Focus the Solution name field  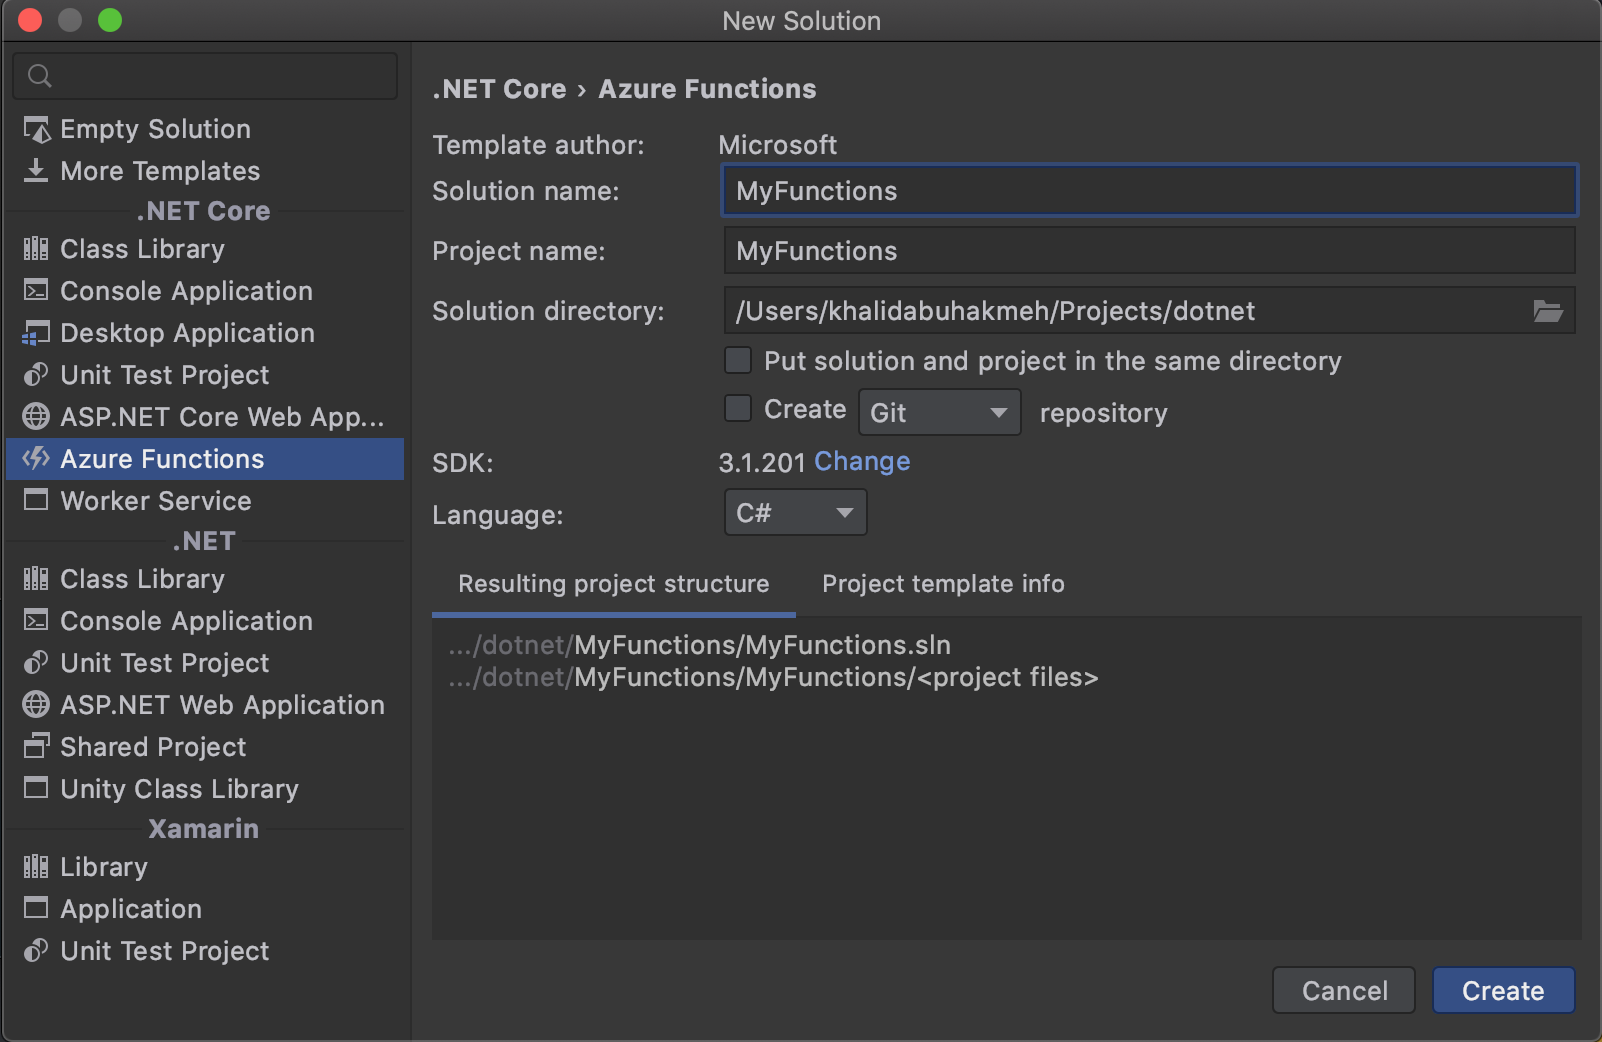pyautogui.click(x=1150, y=190)
